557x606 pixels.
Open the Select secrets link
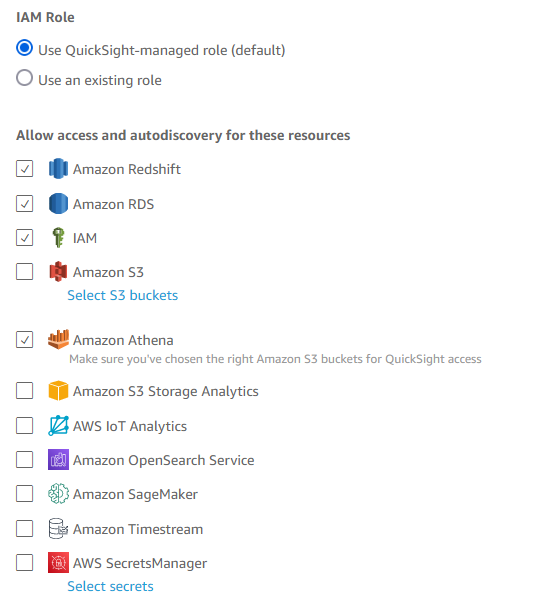(x=110, y=586)
